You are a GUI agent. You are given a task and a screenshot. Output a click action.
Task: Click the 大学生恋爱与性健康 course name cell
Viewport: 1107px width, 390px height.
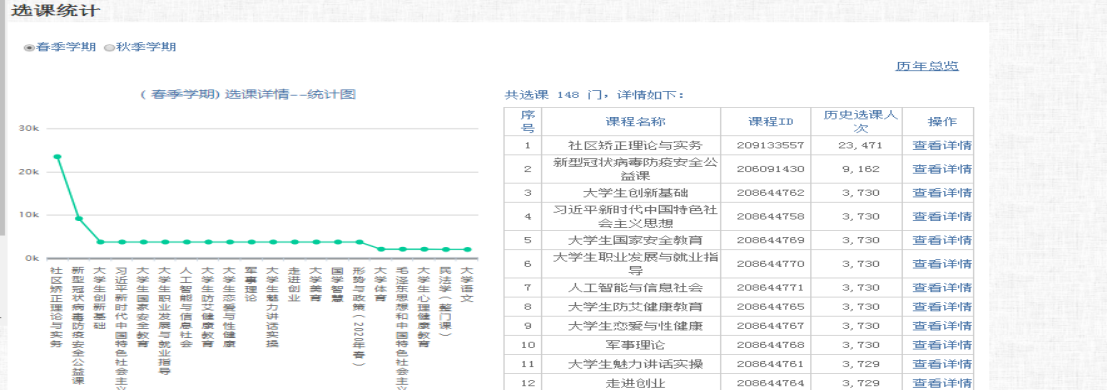pos(635,326)
